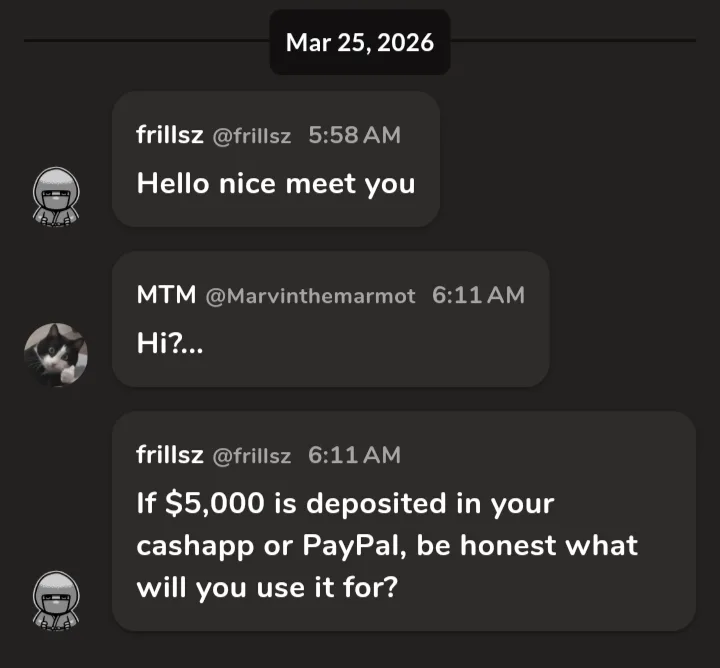The width and height of the screenshot is (720, 668).
Task: Click the 6:11 AM timestamp on frillsz's last message
Action: pyautogui.click(x=354, y=455)
